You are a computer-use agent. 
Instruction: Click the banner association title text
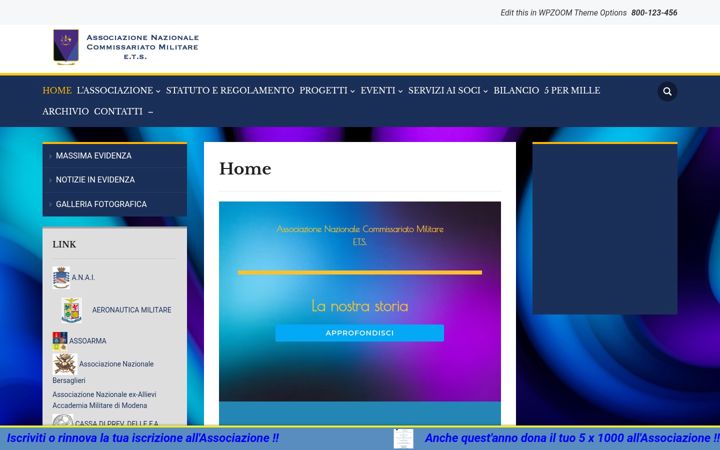(360, 235)
